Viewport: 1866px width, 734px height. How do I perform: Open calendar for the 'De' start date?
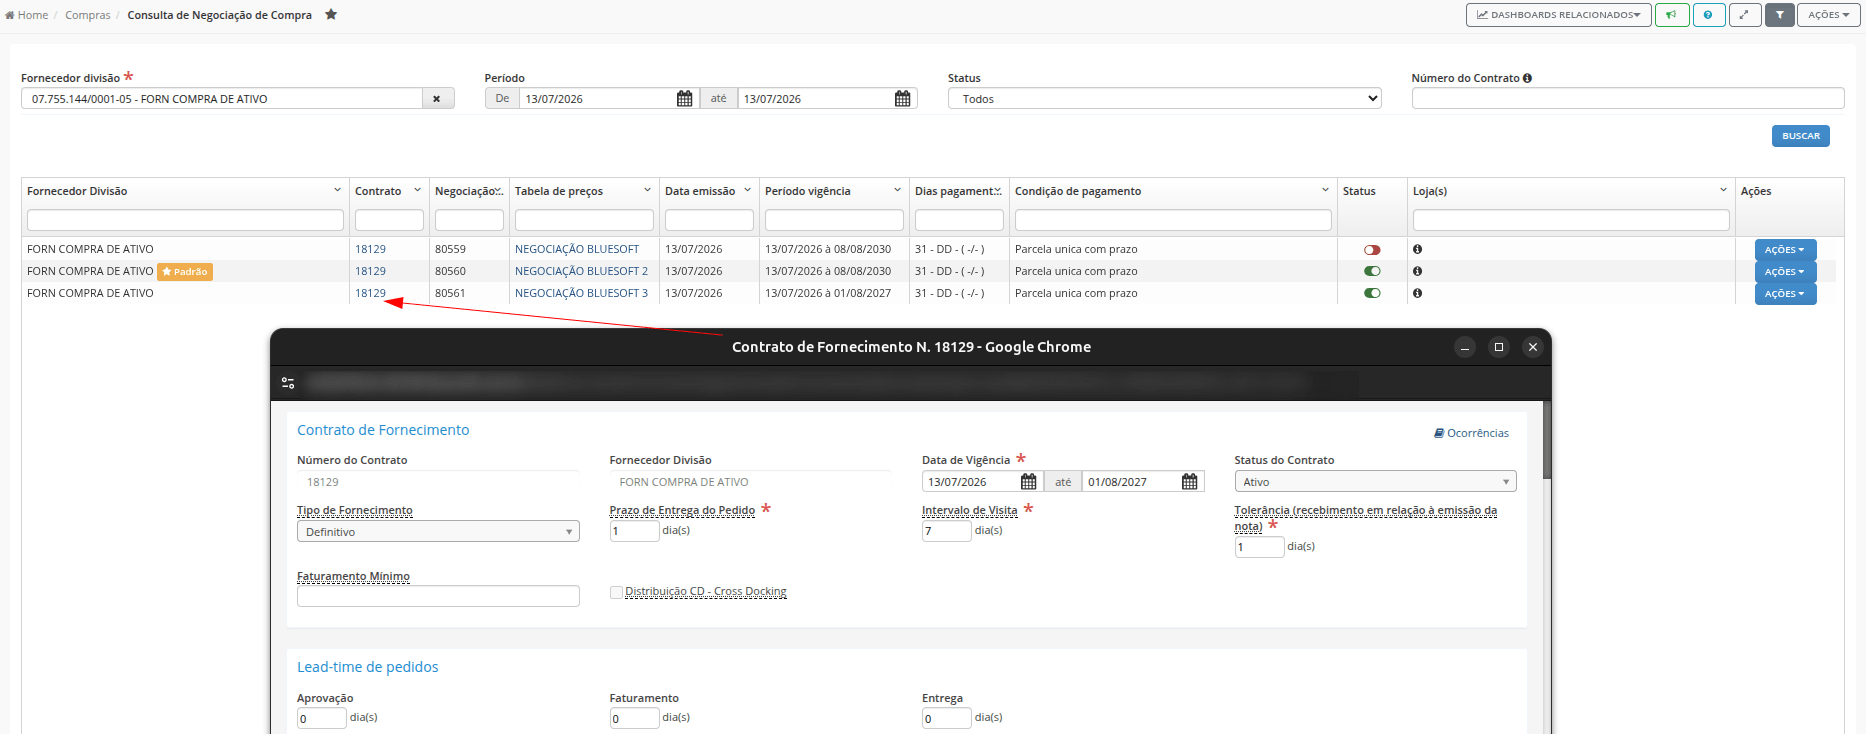pyautogui.click(x=685, y=99)
